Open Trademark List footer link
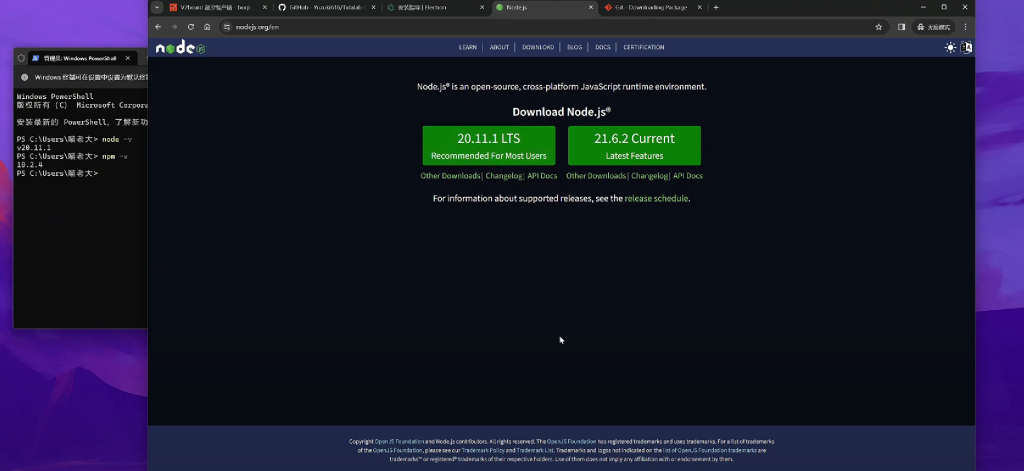Viewport: 1024px width, 471px height. click(x=535, y=450)
